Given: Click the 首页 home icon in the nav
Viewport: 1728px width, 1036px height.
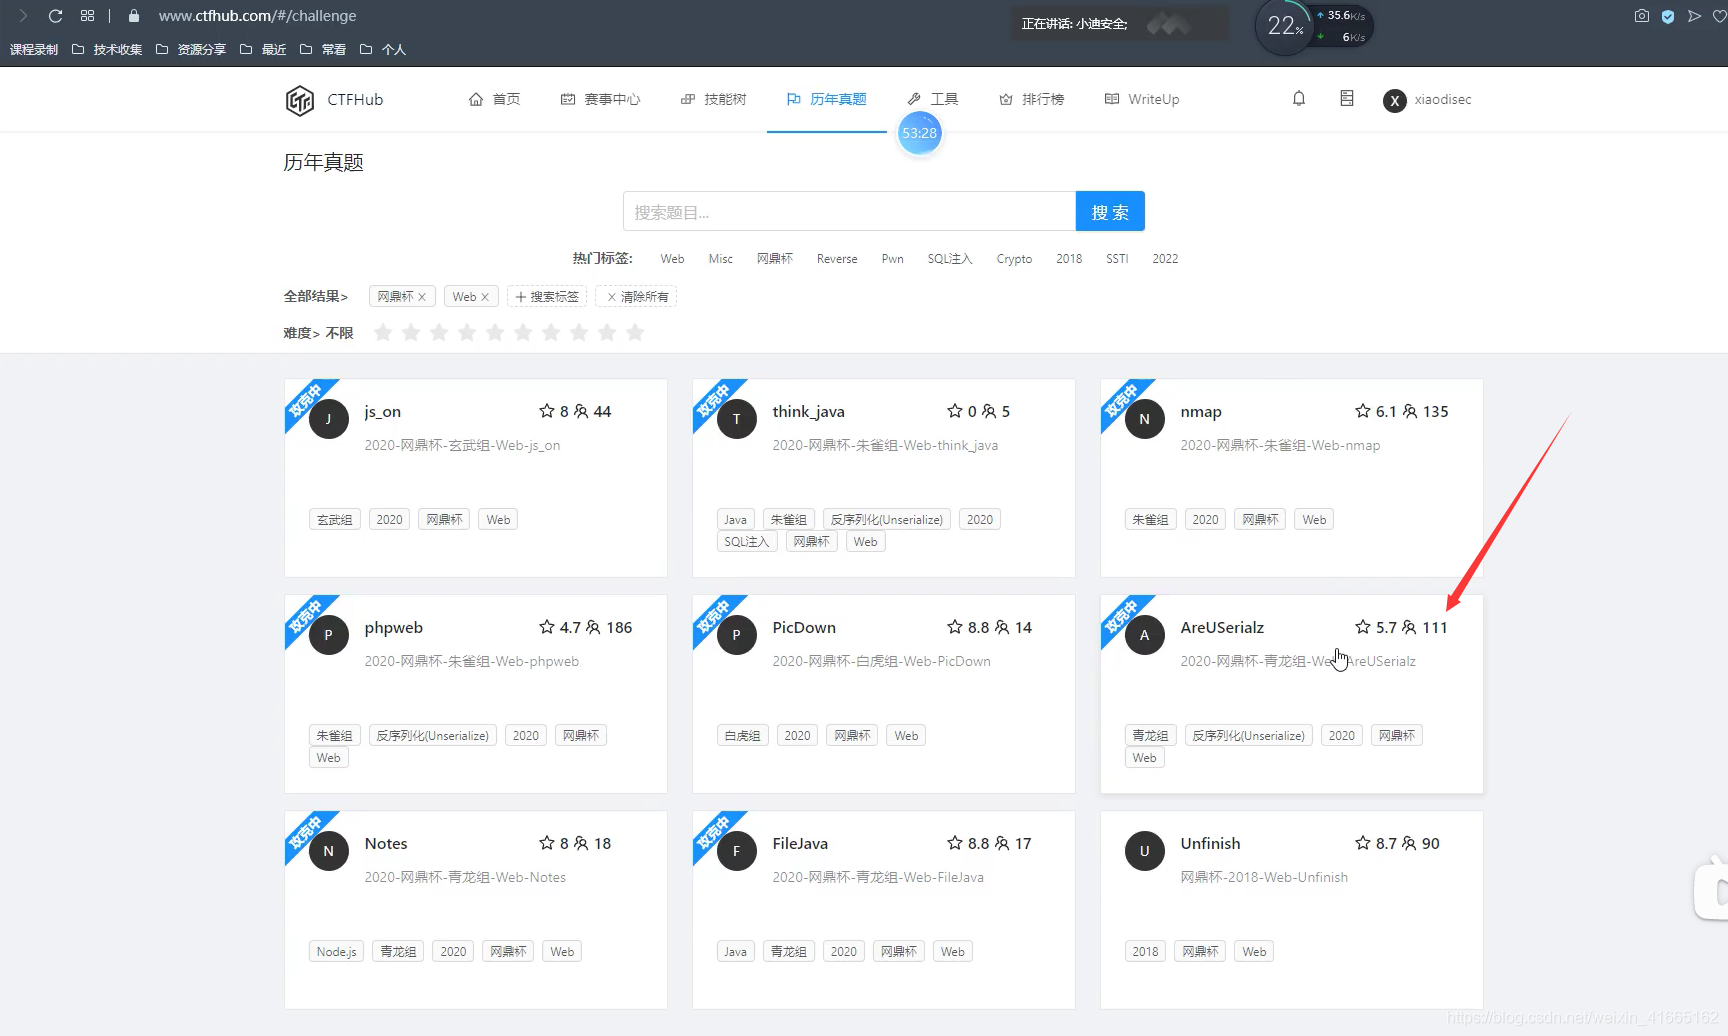Looking at the screenshot, I should click(x=476, y=99).
